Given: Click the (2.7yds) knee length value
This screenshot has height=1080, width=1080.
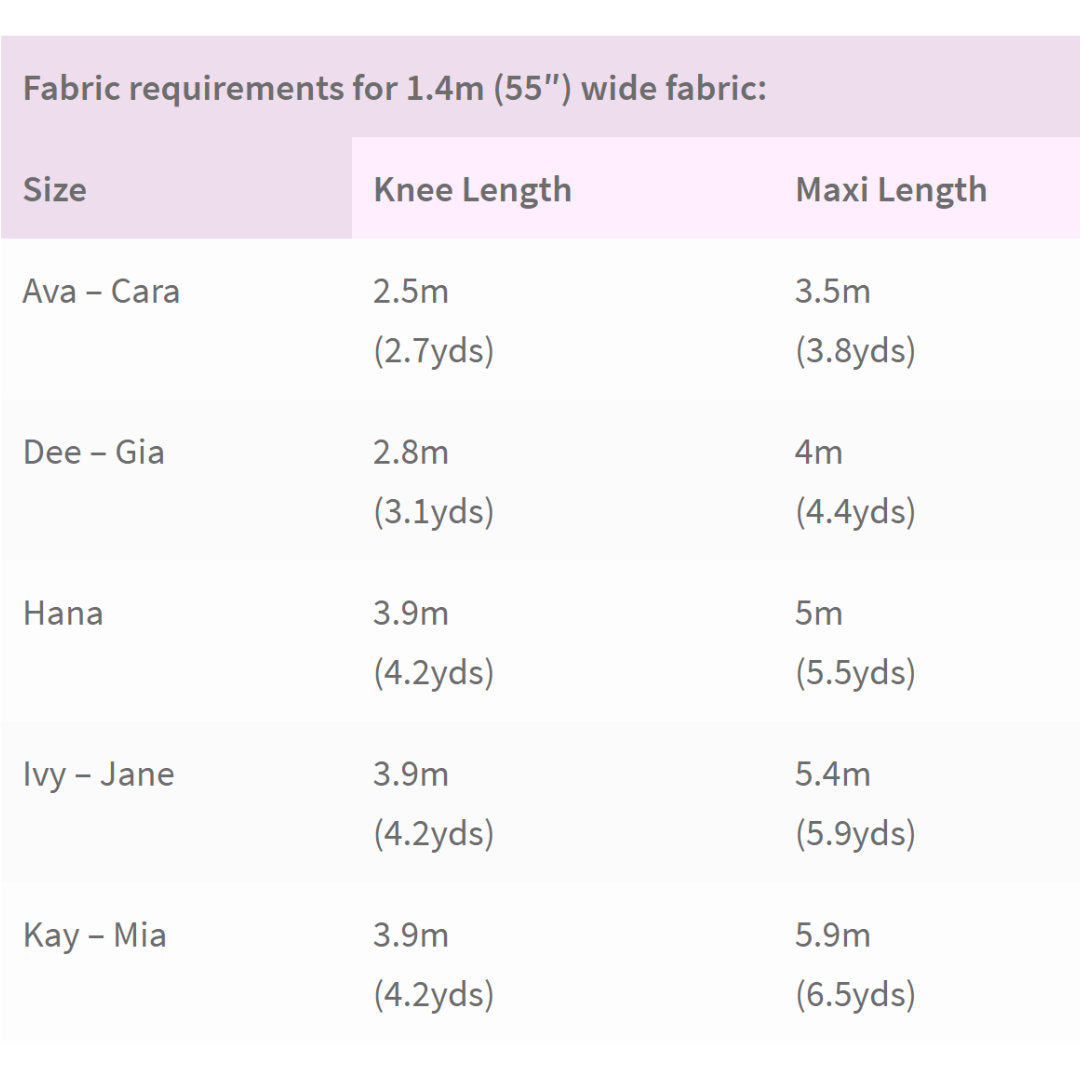Looking at the screenshot, I should pos(434,351).
